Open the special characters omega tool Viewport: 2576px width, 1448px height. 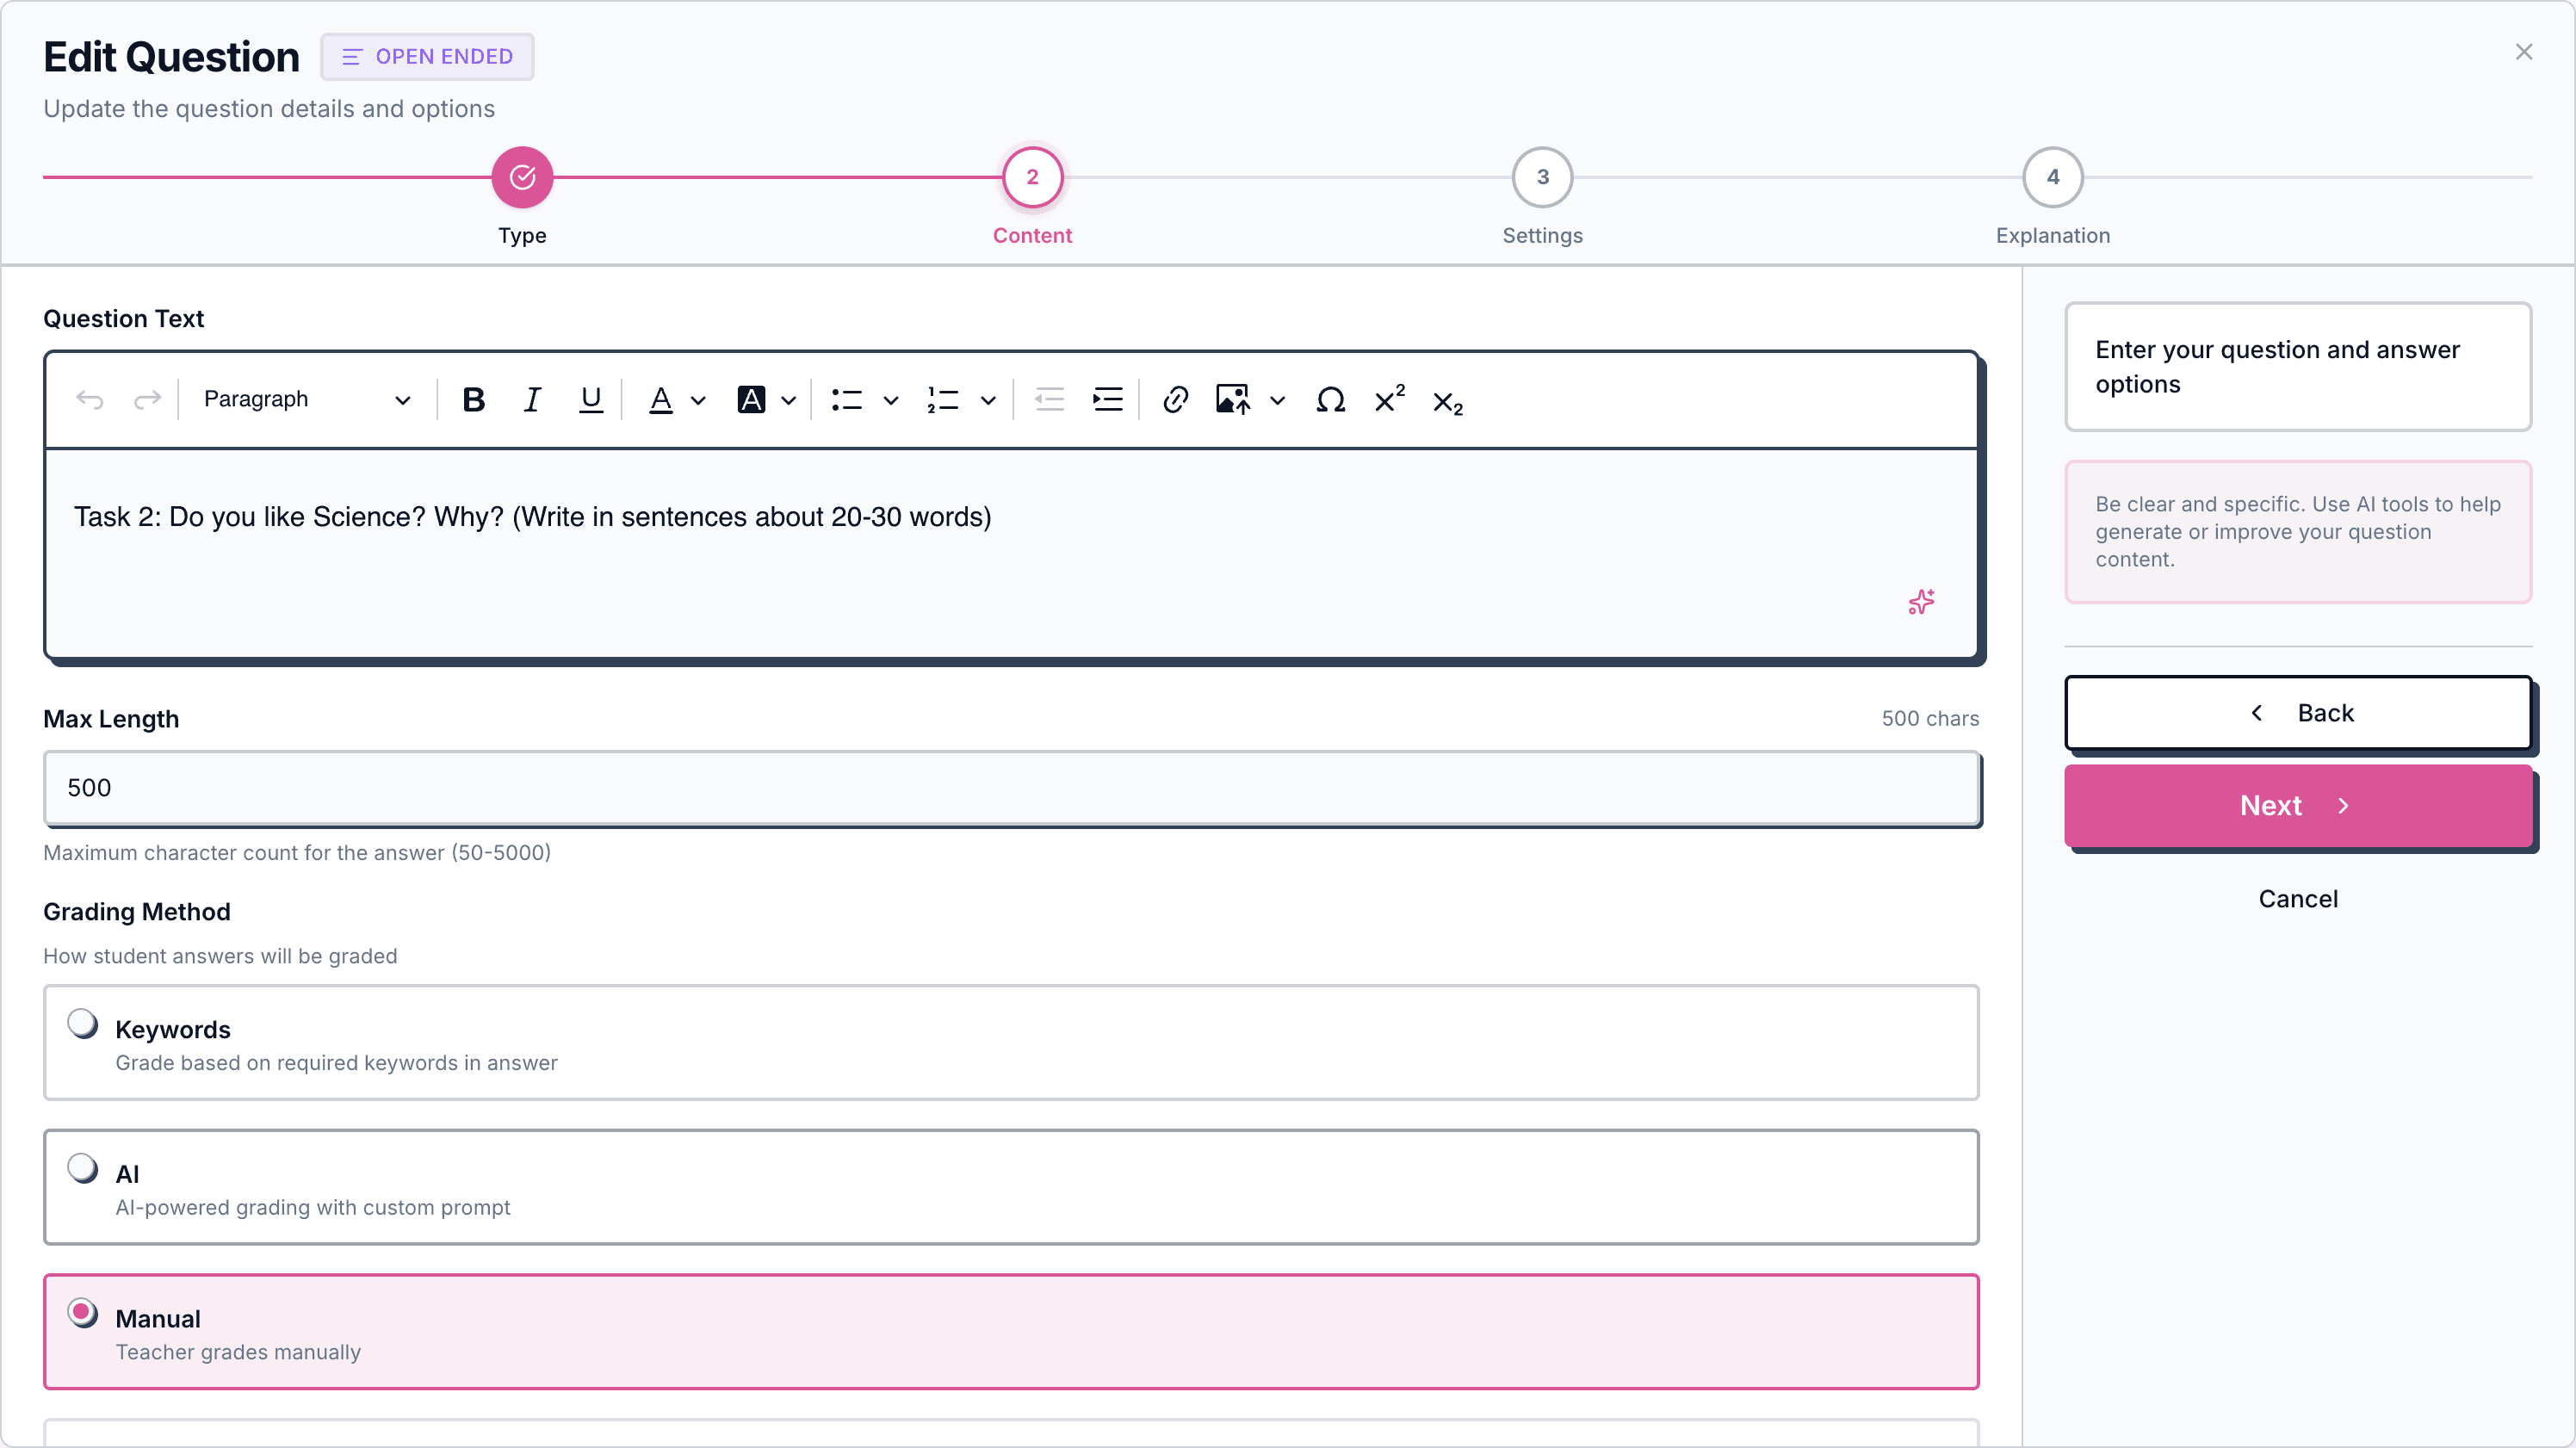pyautogui.click(x=1330, y=400)
